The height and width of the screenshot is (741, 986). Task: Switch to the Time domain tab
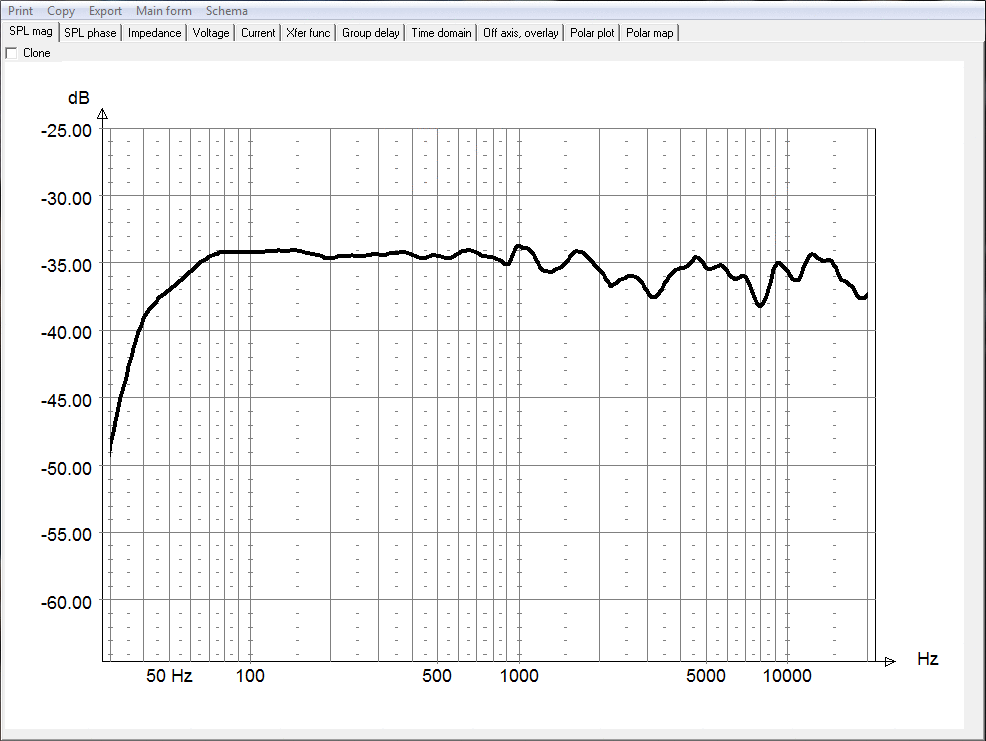pyautogui.click(x=441, y=33)
